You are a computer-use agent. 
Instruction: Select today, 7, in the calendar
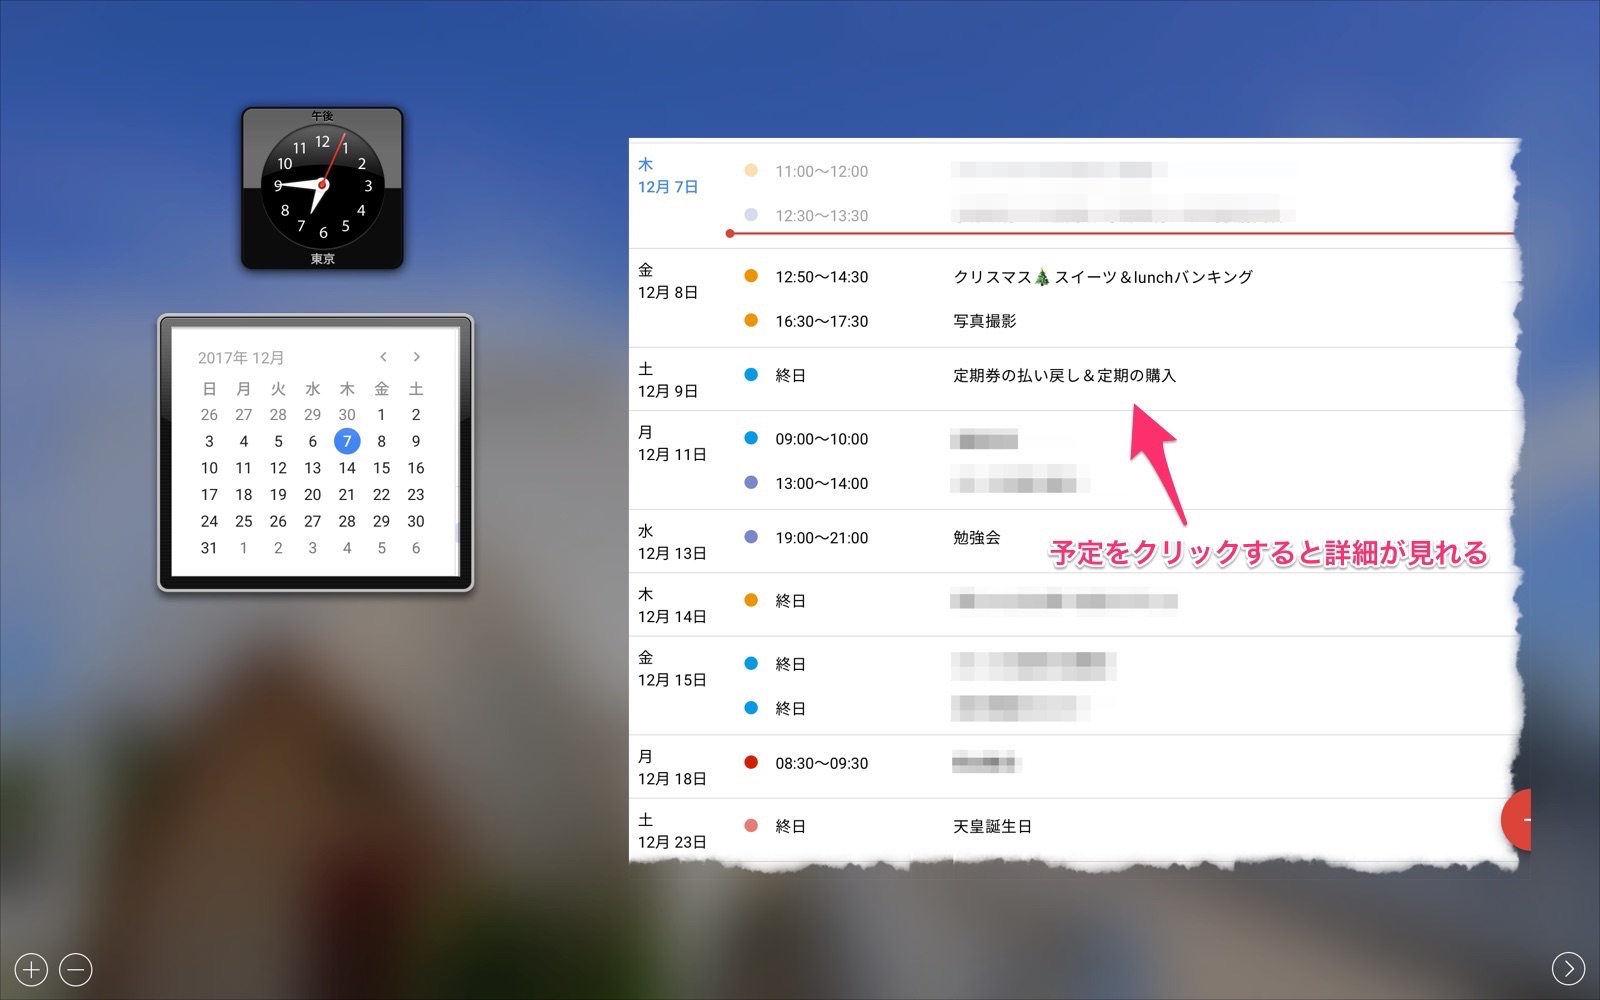click(x=347, y=441)
